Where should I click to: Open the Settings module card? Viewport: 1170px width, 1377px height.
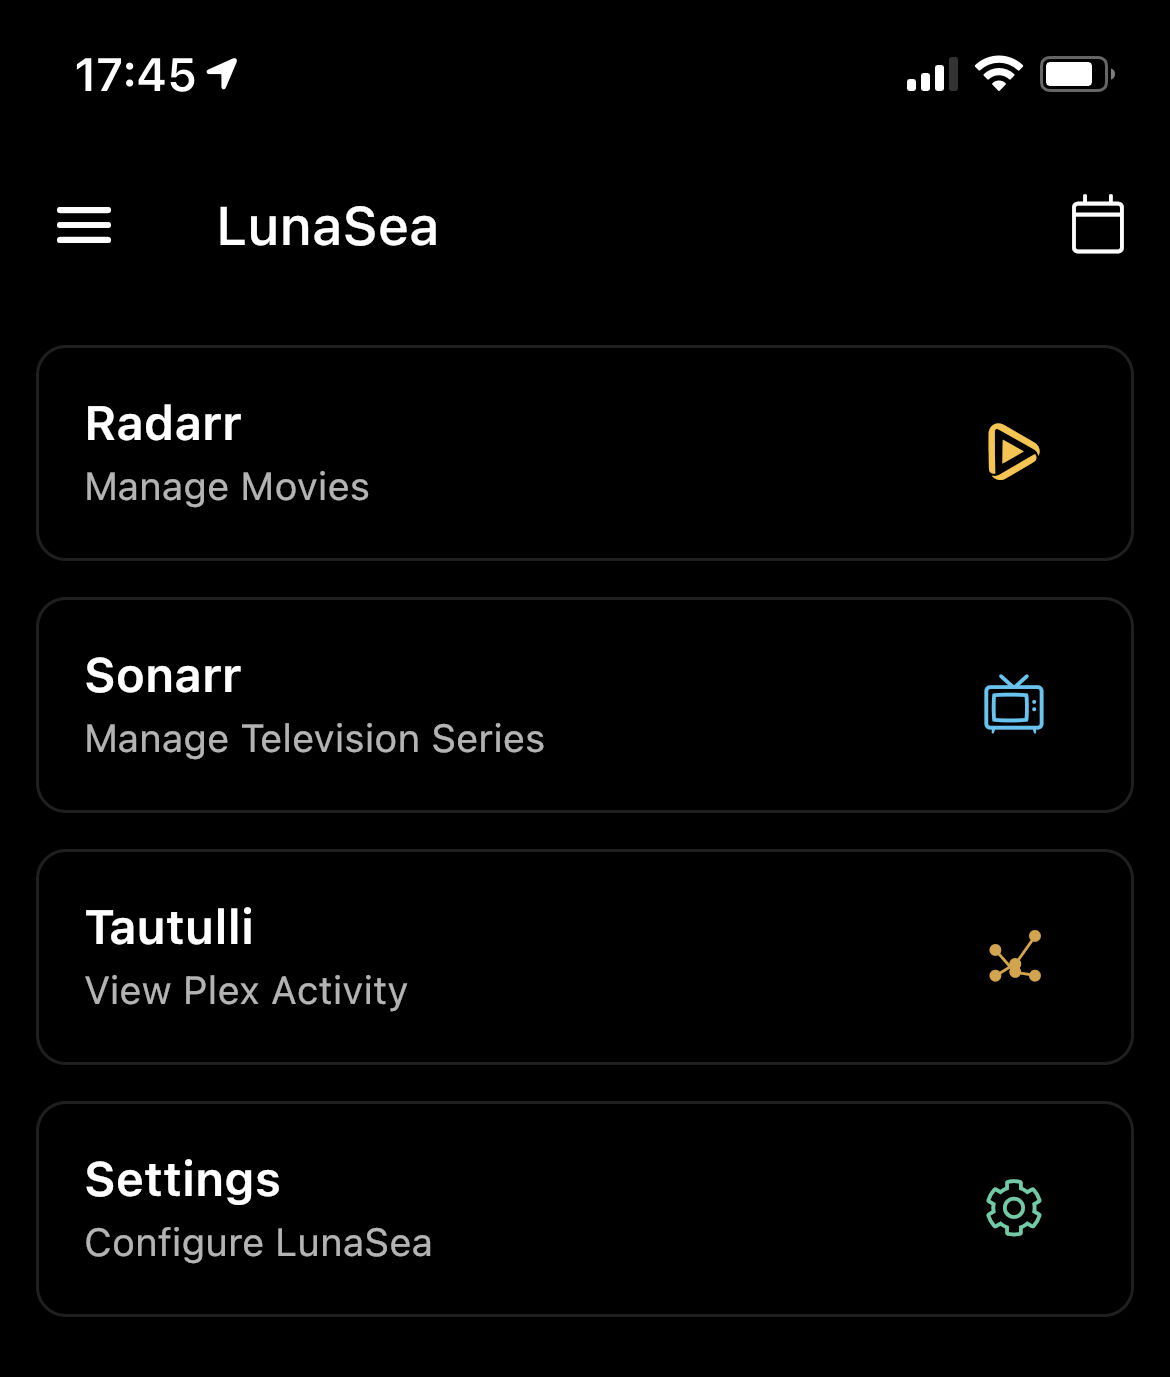585,1209
